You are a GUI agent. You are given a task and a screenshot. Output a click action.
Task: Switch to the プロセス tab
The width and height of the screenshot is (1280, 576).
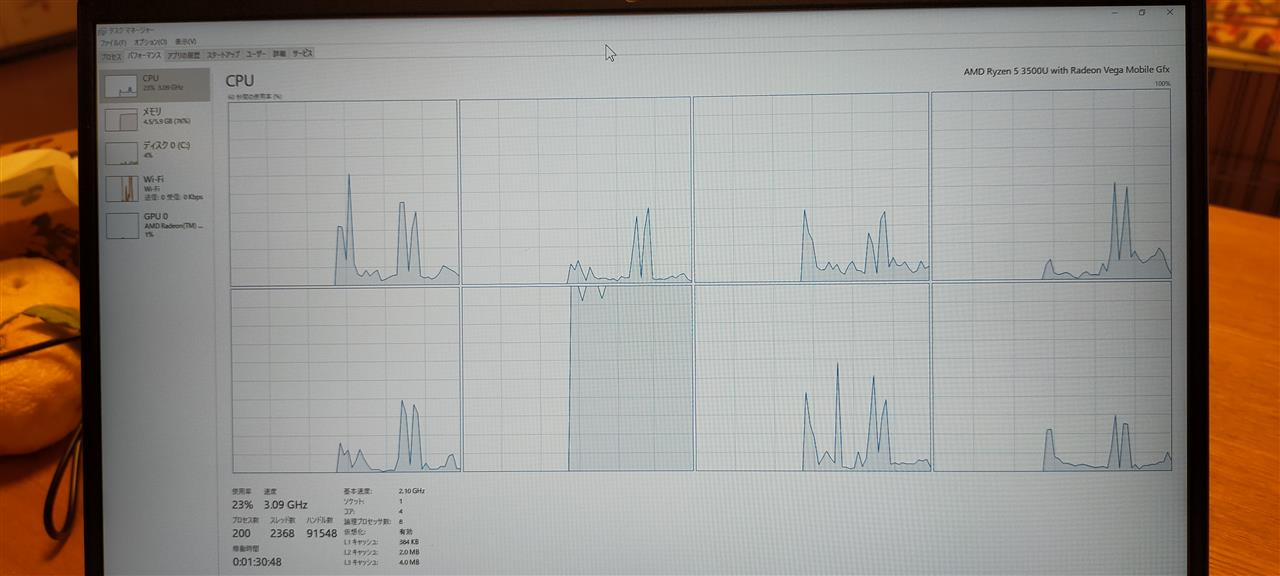click(111, 56)
